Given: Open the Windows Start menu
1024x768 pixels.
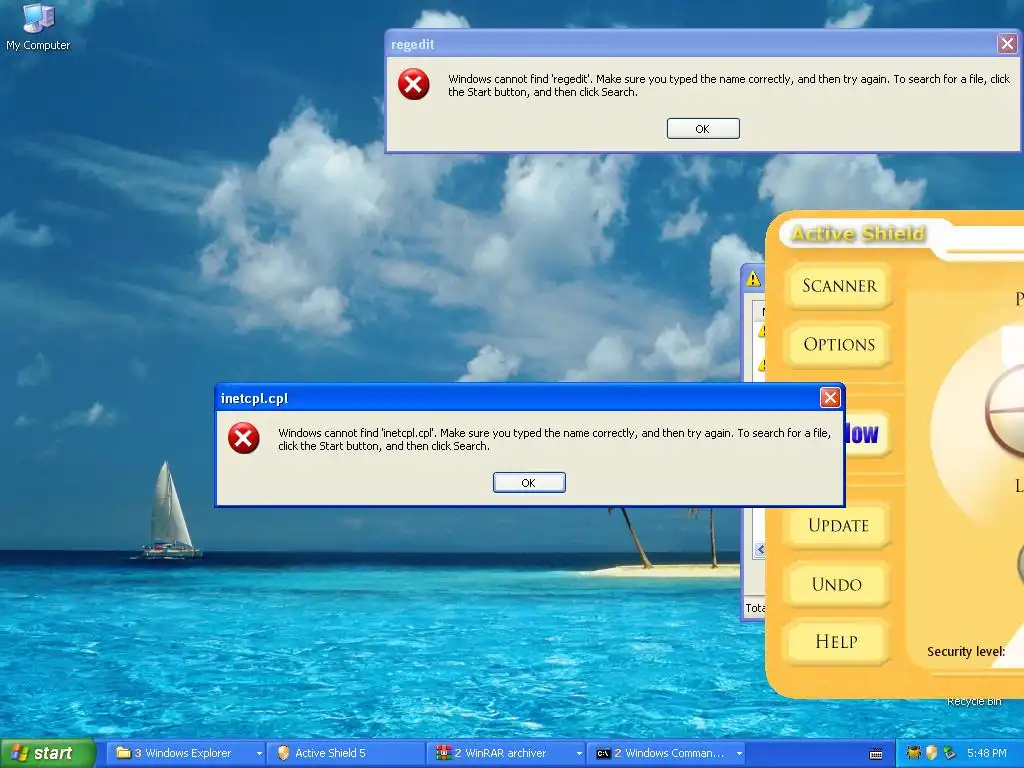Looking at the screenshot, I should pos(47,754).
